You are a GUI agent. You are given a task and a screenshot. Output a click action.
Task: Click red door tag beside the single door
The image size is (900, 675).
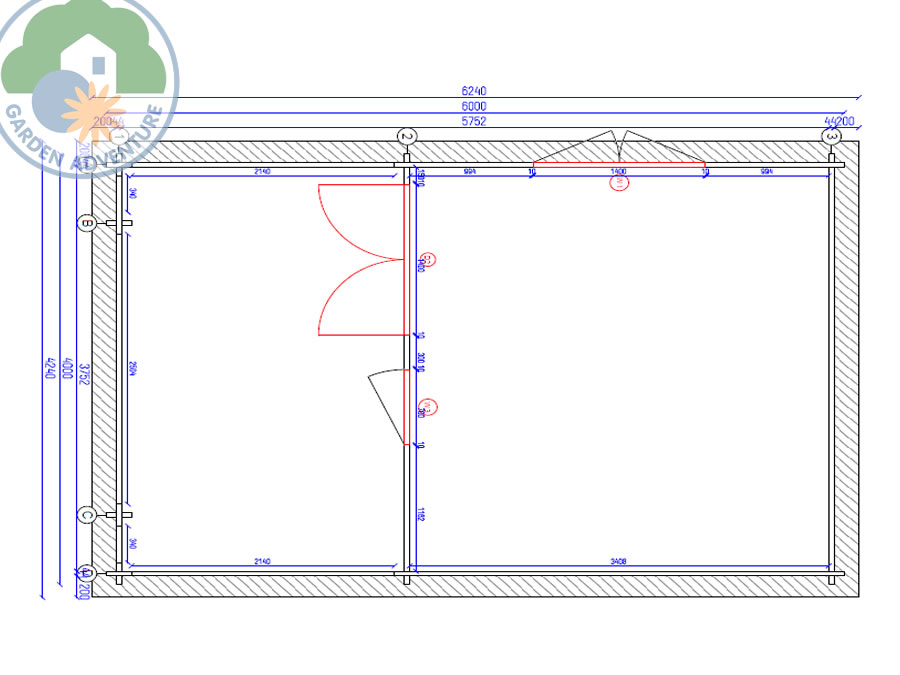[426, 407]
